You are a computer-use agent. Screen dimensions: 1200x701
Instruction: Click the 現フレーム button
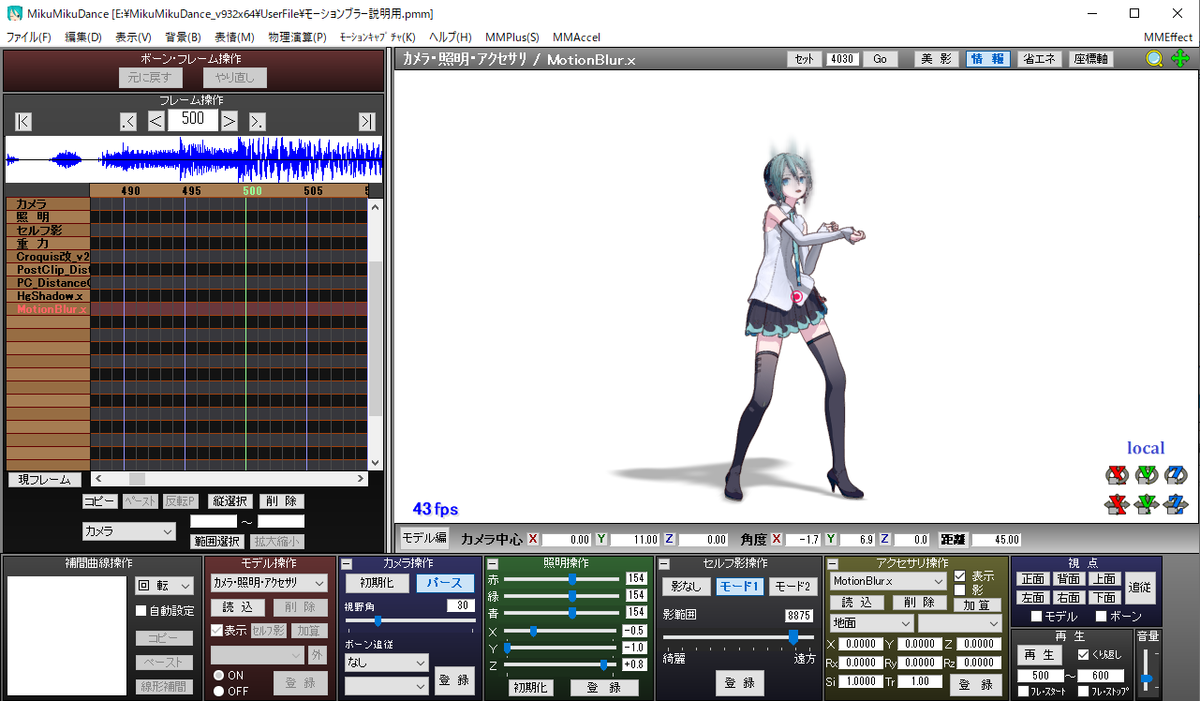(45, 480)
